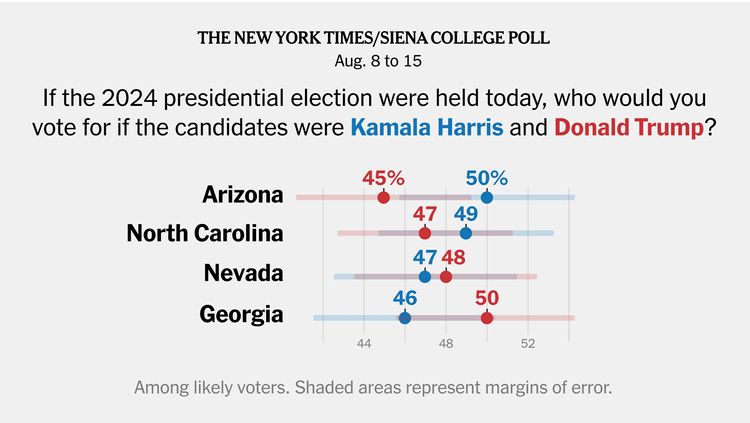Click the New York Times/Siena College Poll title
Screen dimensions: 750x423
[x=374, y=38]
